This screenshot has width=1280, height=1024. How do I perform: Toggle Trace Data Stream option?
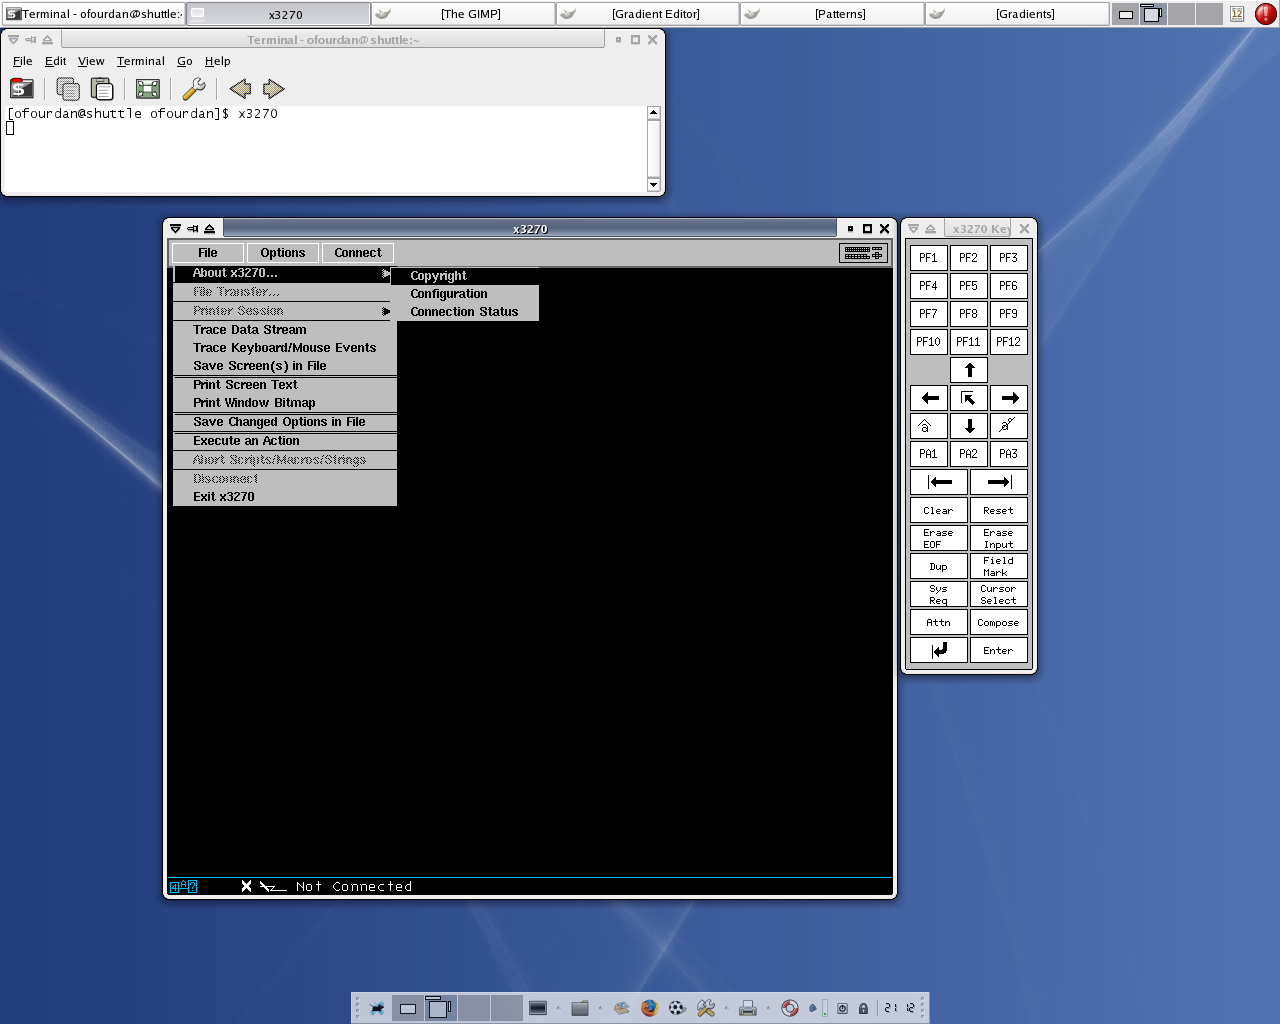pyautogui.click(x=250, y=330)
